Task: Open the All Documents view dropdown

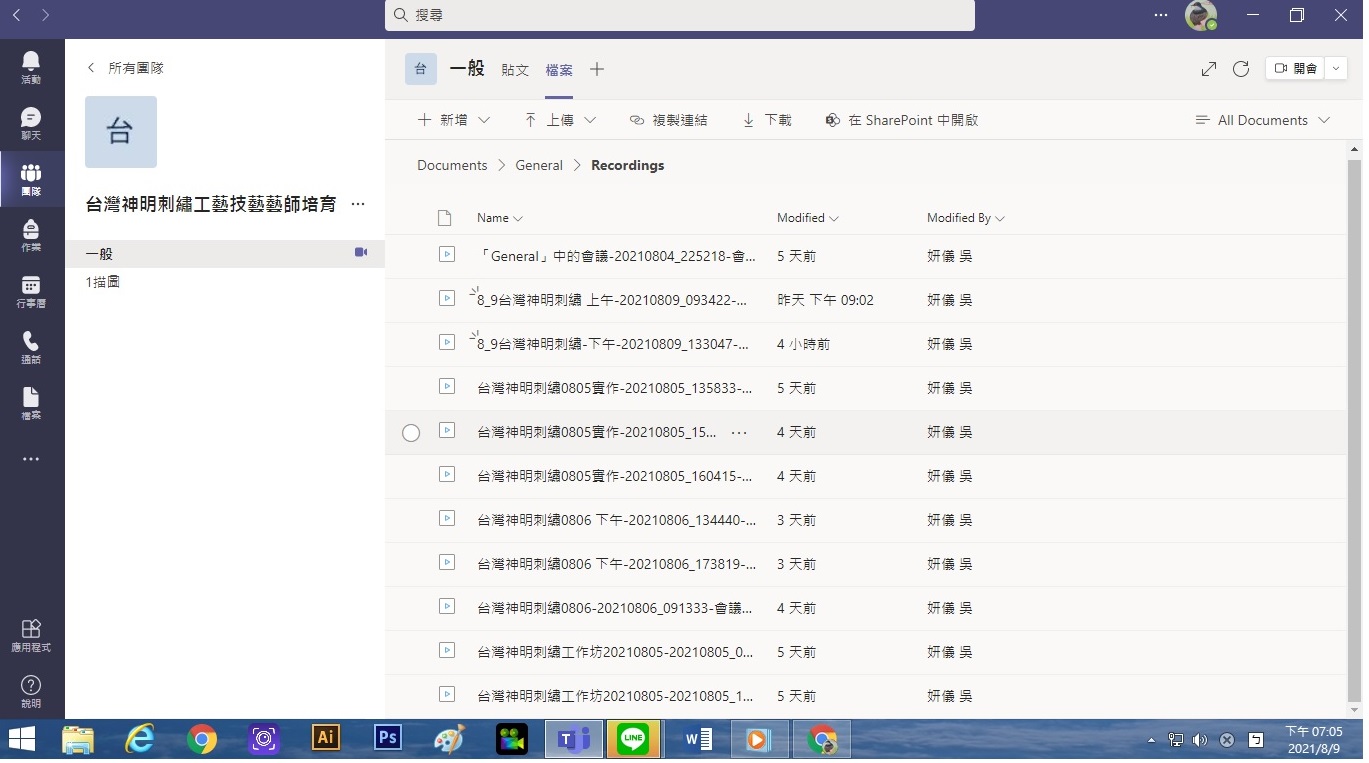Action: (x=1263, y=120)
